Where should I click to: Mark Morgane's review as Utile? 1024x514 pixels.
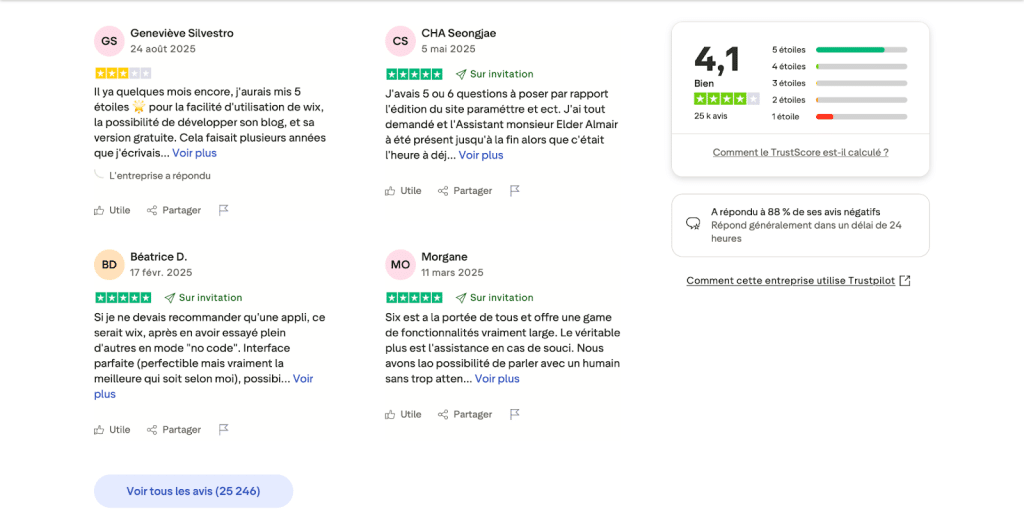pyautogui.click(x=403, y=414)
